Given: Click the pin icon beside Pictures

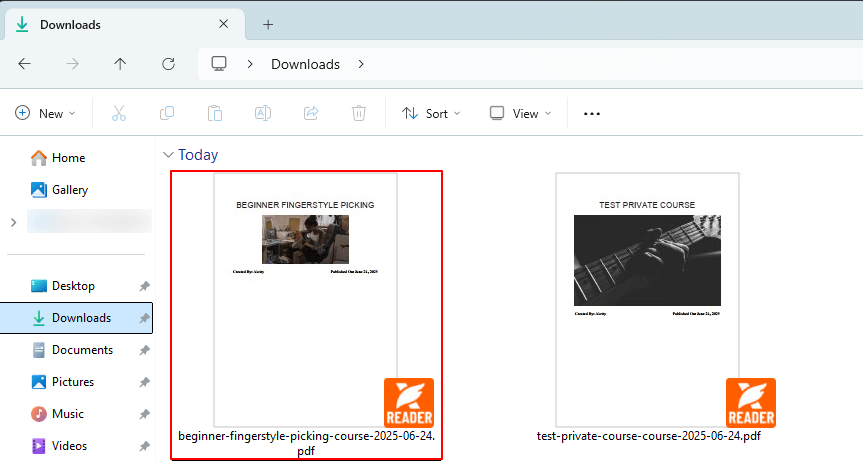Looking at the screenshot, I should coord(144,382).
